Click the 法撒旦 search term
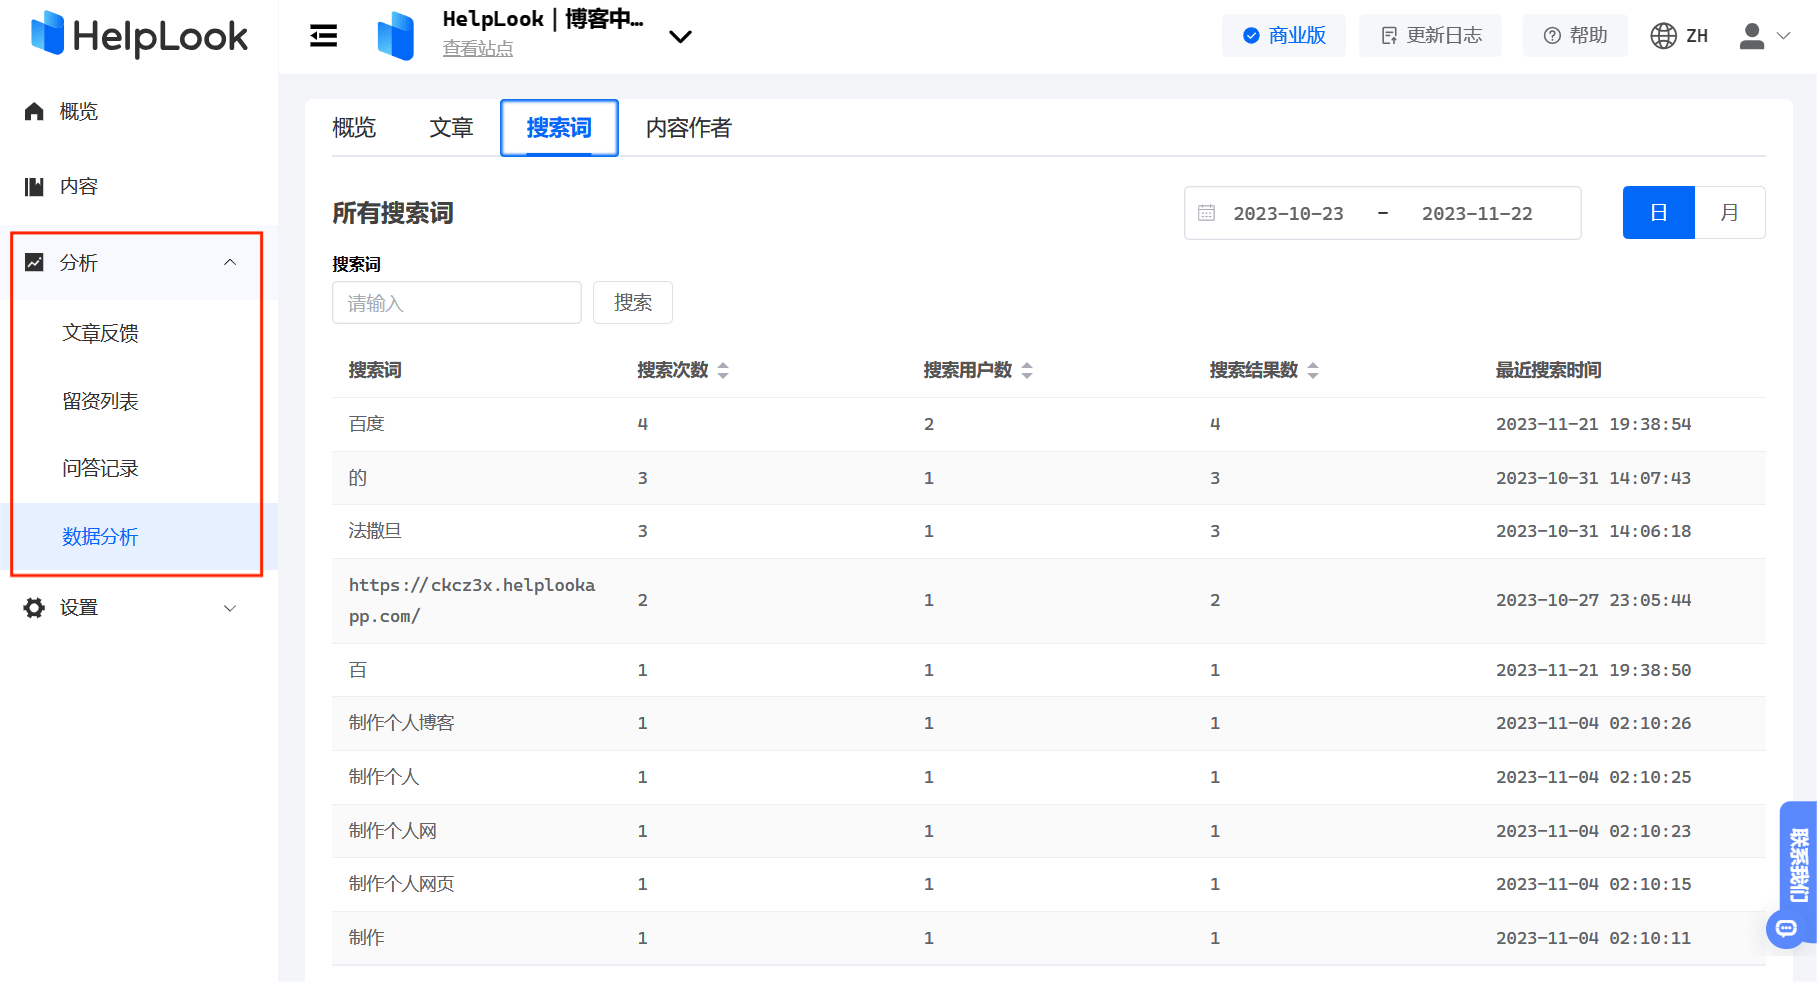 pyautogui.click(x=375, y=531)
